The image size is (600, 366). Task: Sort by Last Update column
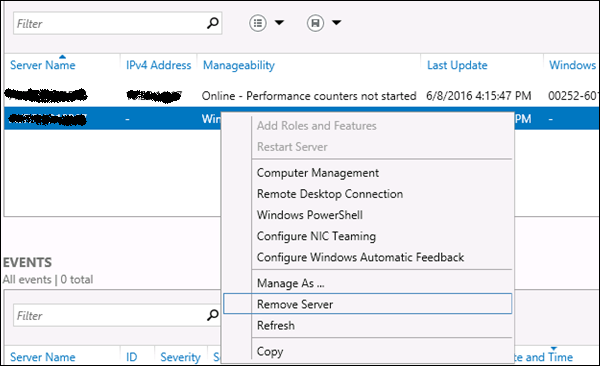coord(457,65)
